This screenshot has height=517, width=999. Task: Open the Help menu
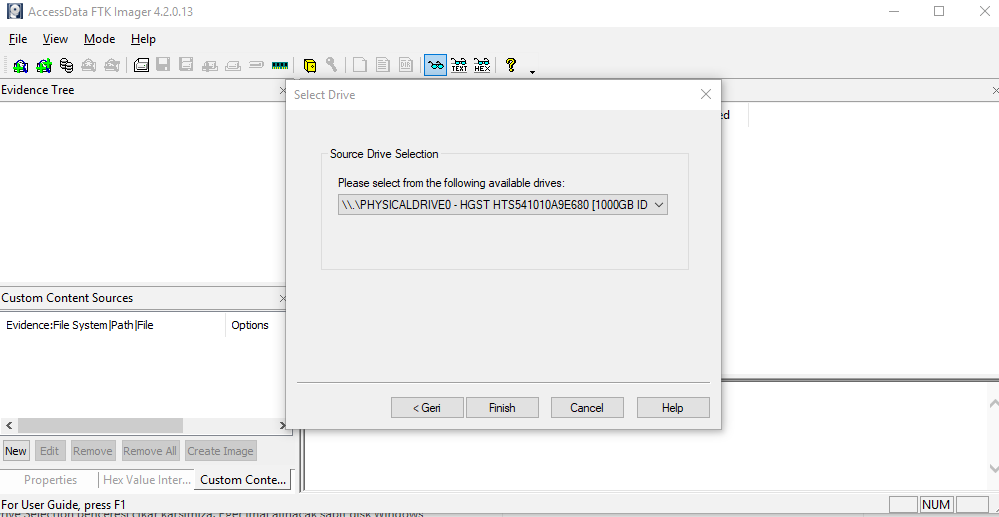coord(143,39)
